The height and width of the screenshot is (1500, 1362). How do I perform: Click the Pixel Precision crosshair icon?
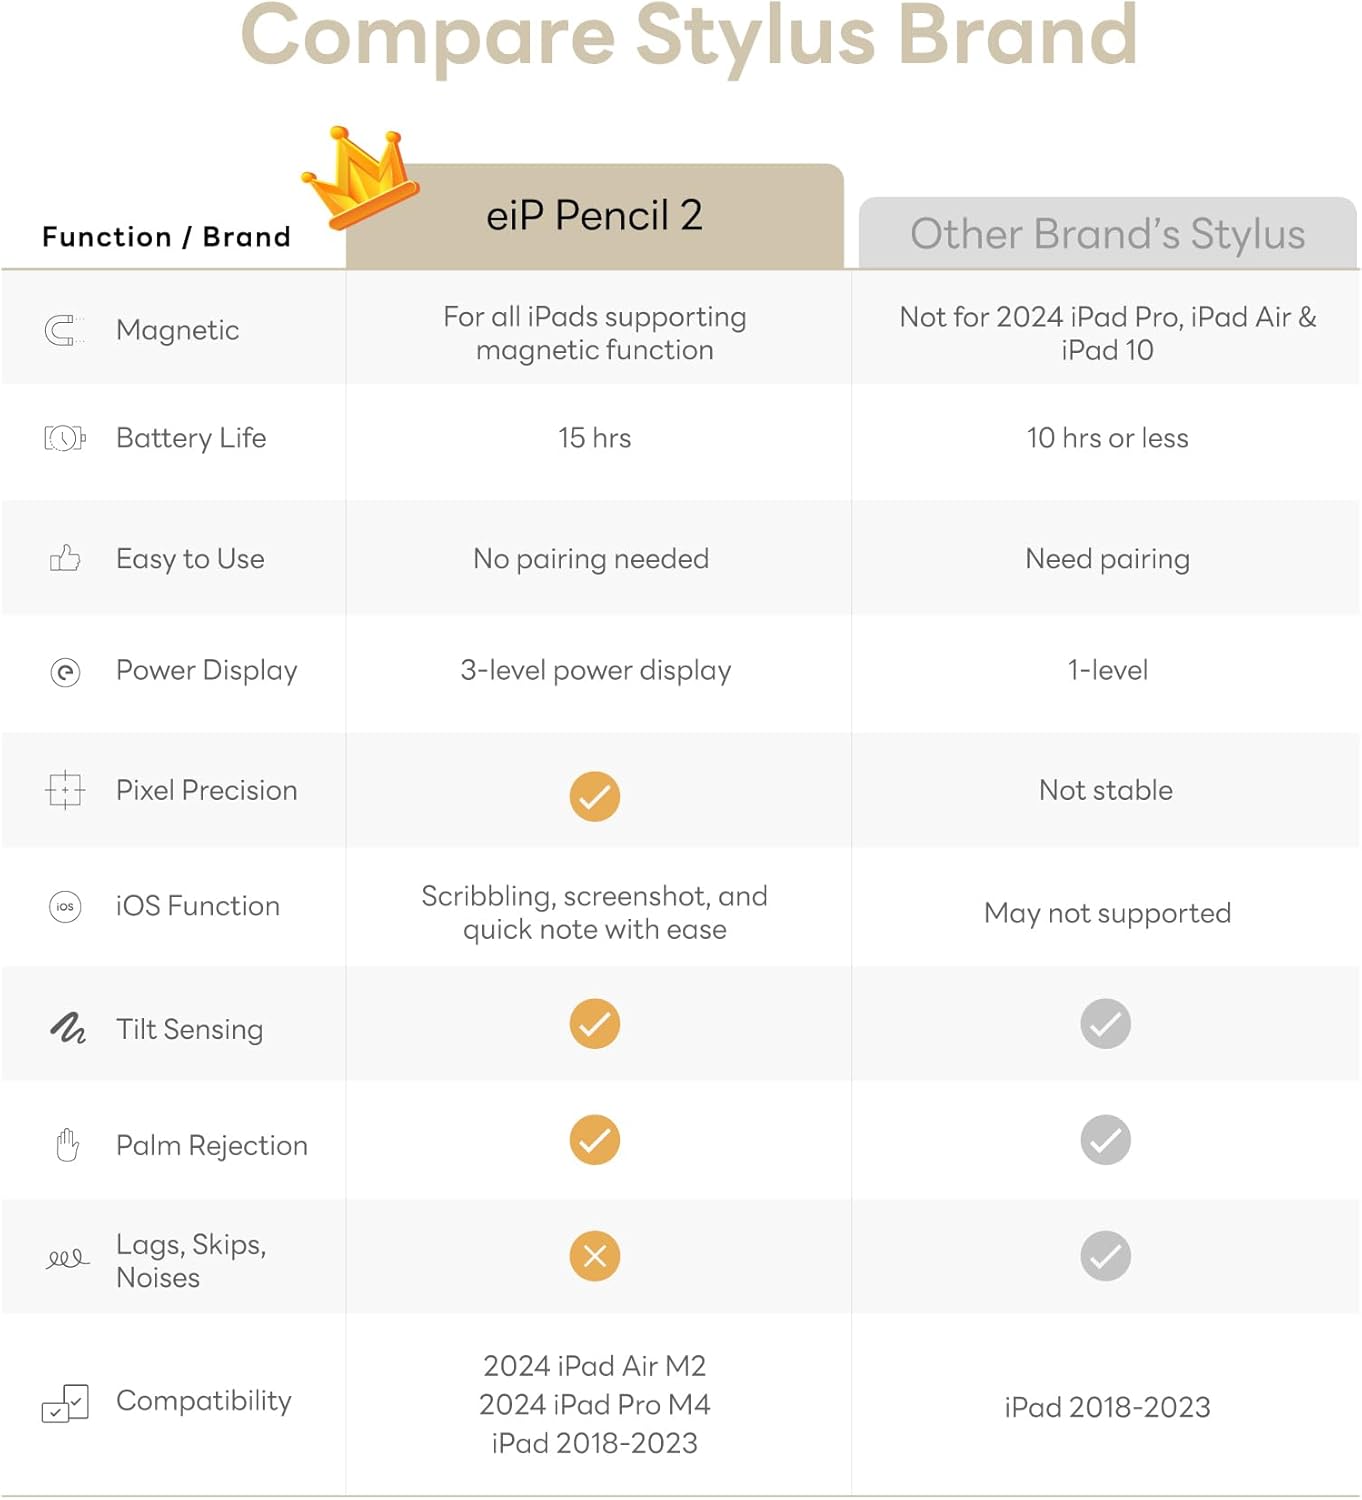[65, 790]
